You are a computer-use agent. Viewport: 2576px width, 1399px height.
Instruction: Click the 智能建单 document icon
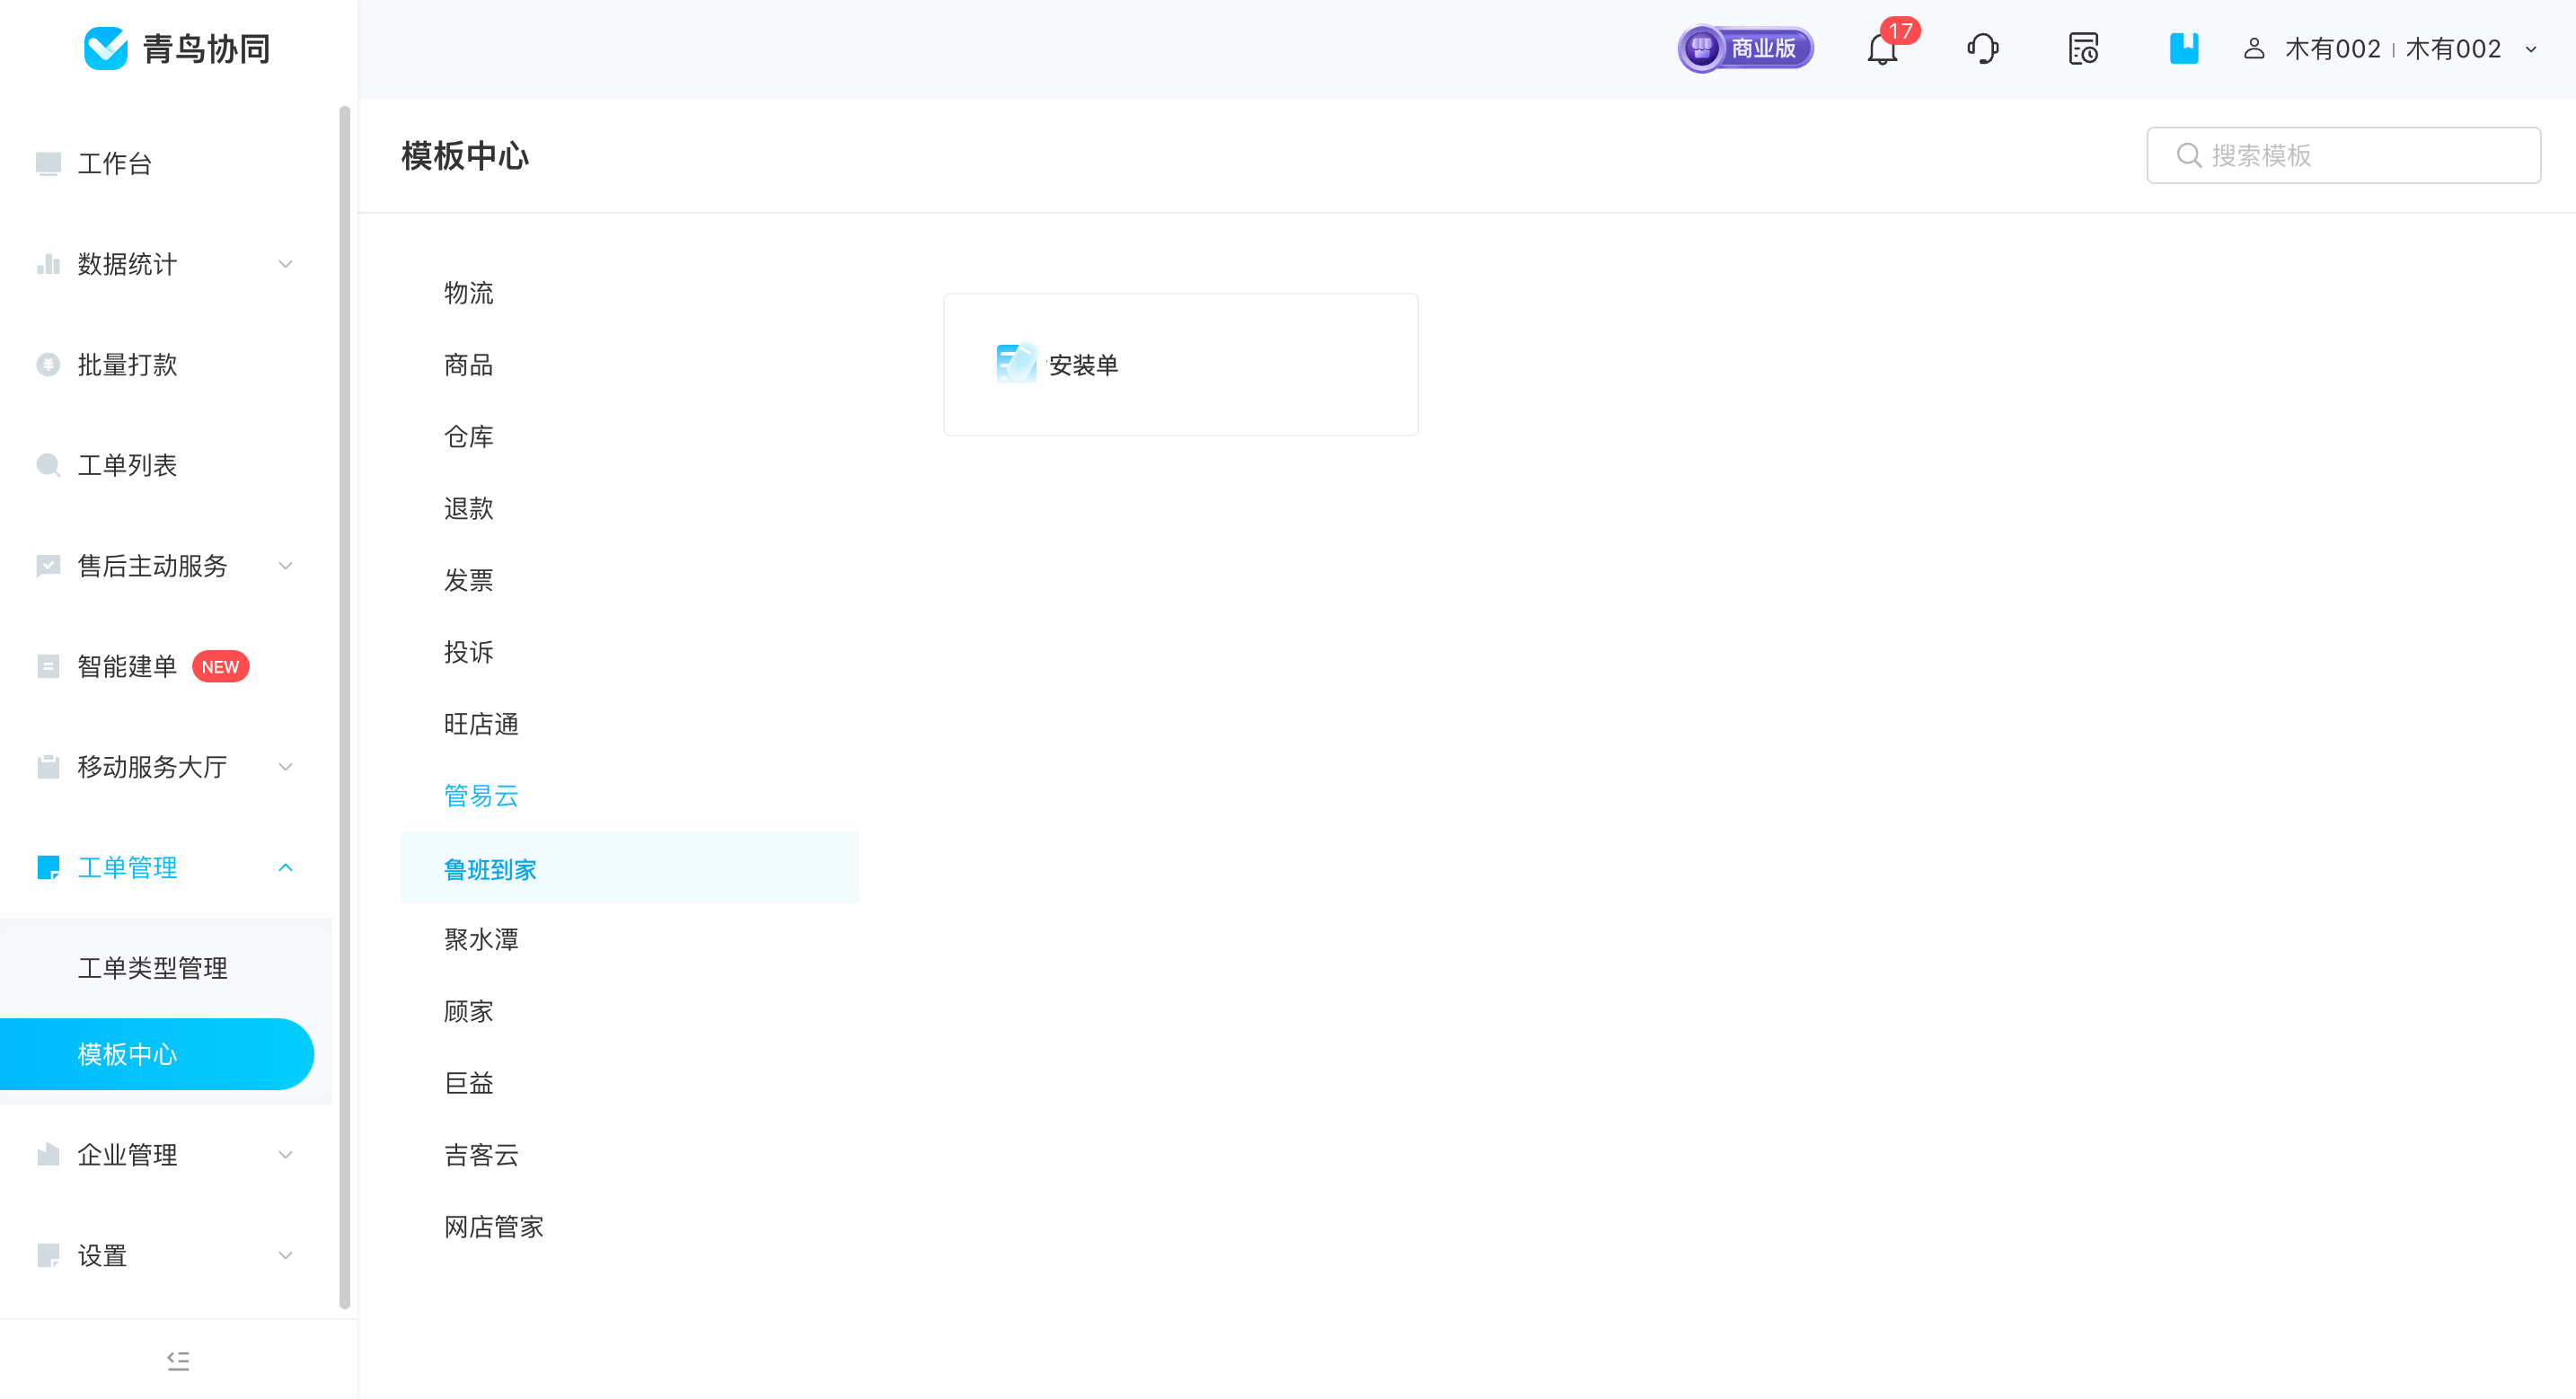[48, 666]
